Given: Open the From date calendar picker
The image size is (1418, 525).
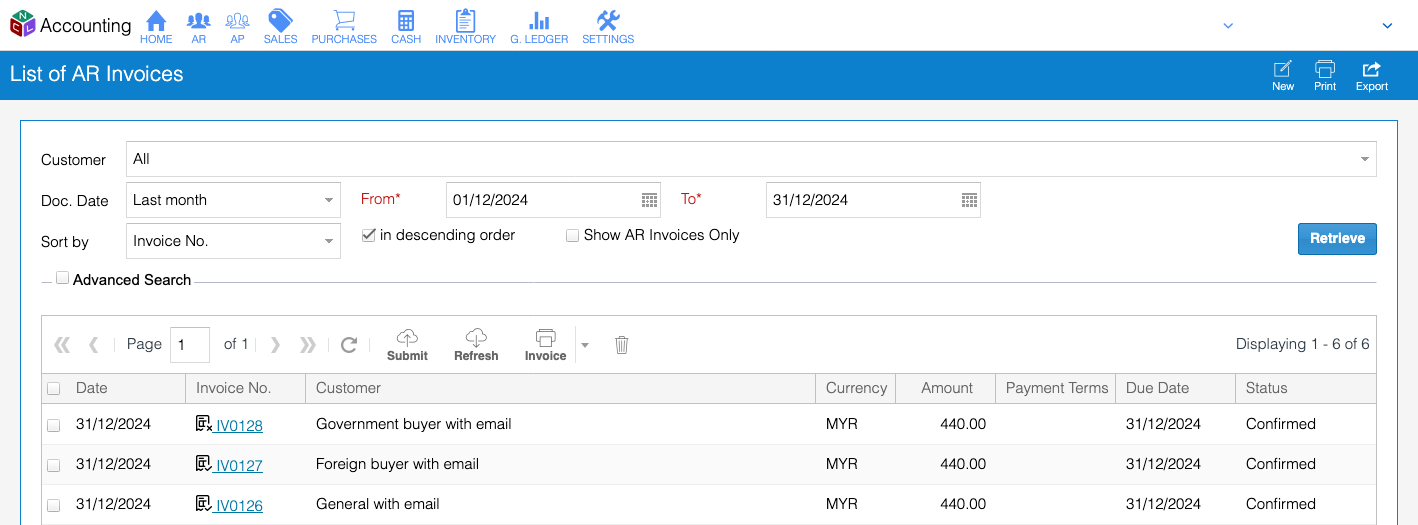Looking at the screenshot, I should click(650, 200).
